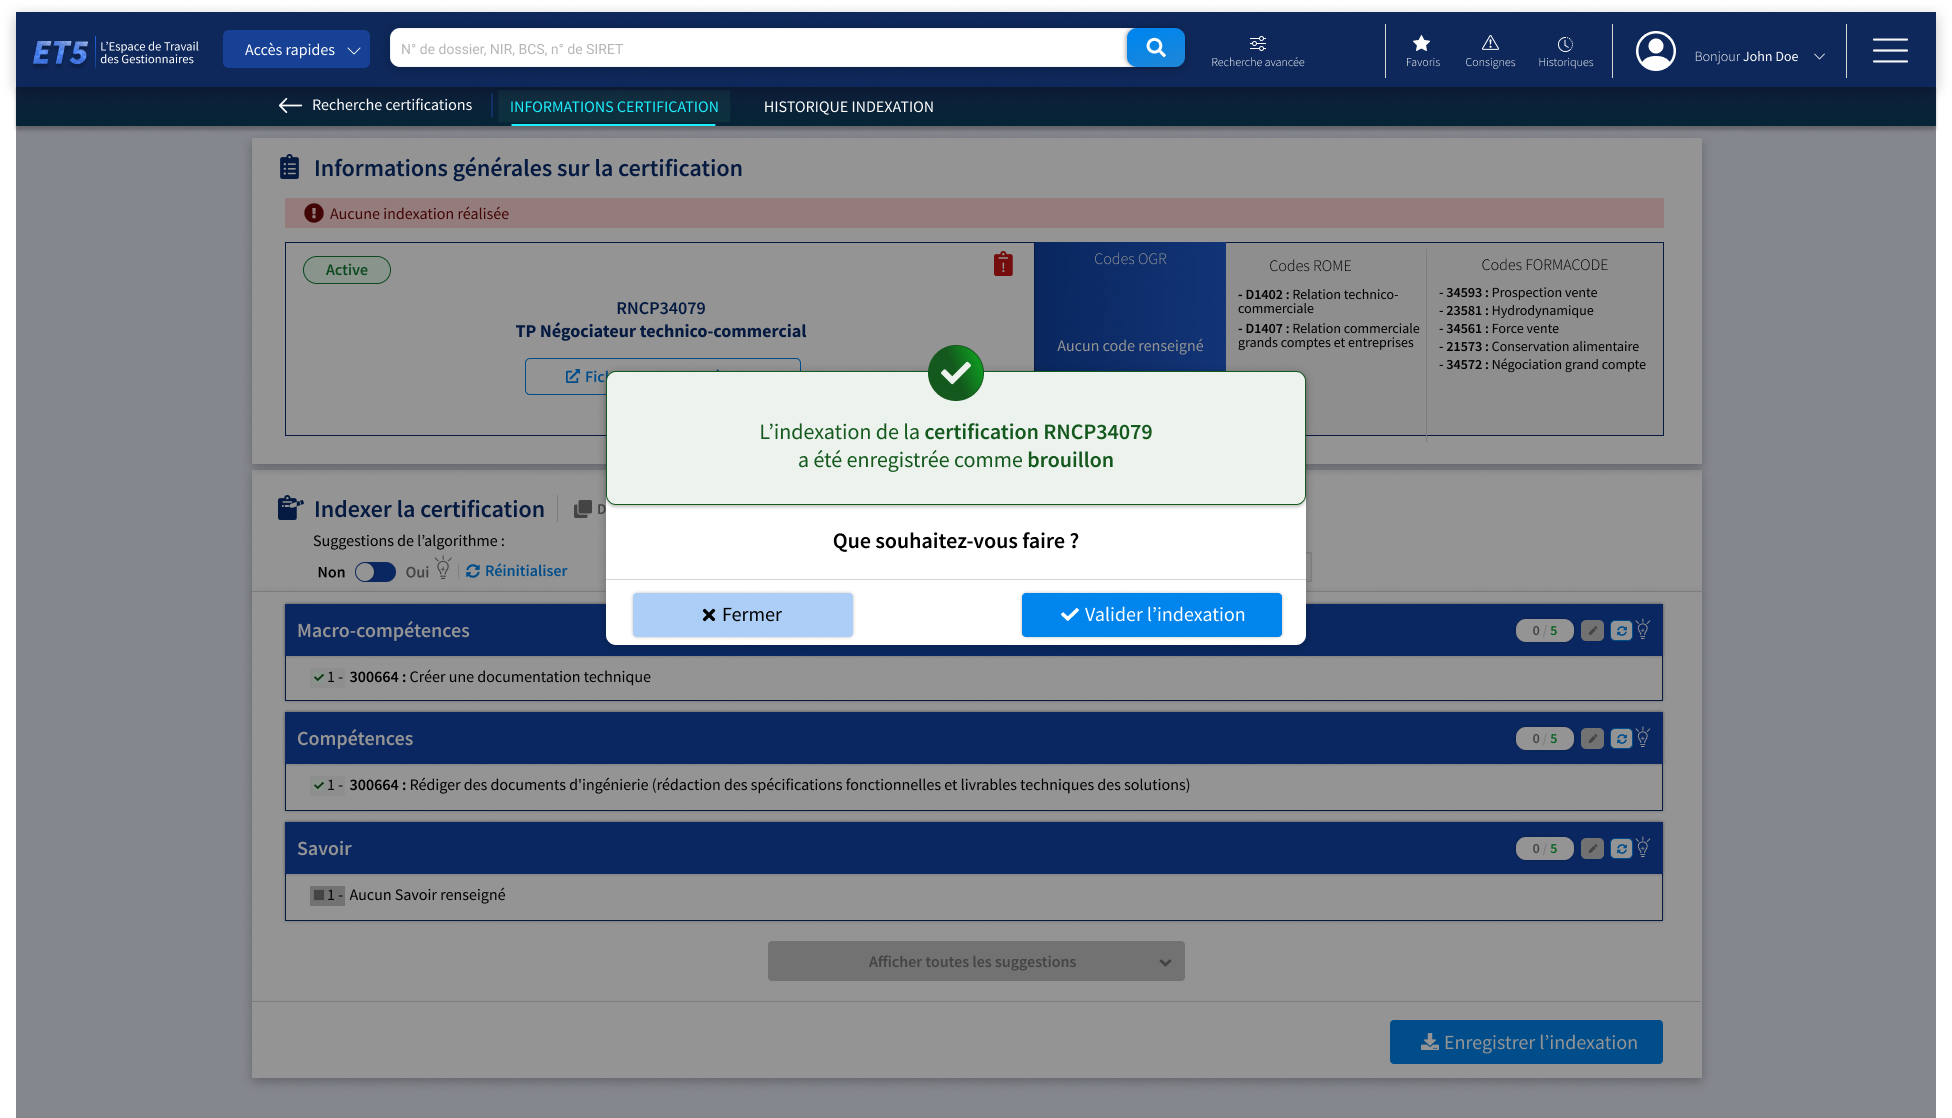The width and height of the screenshot is (1952, 1118).
Task: Open the hamburger main menu
Action: [1889, 50]
